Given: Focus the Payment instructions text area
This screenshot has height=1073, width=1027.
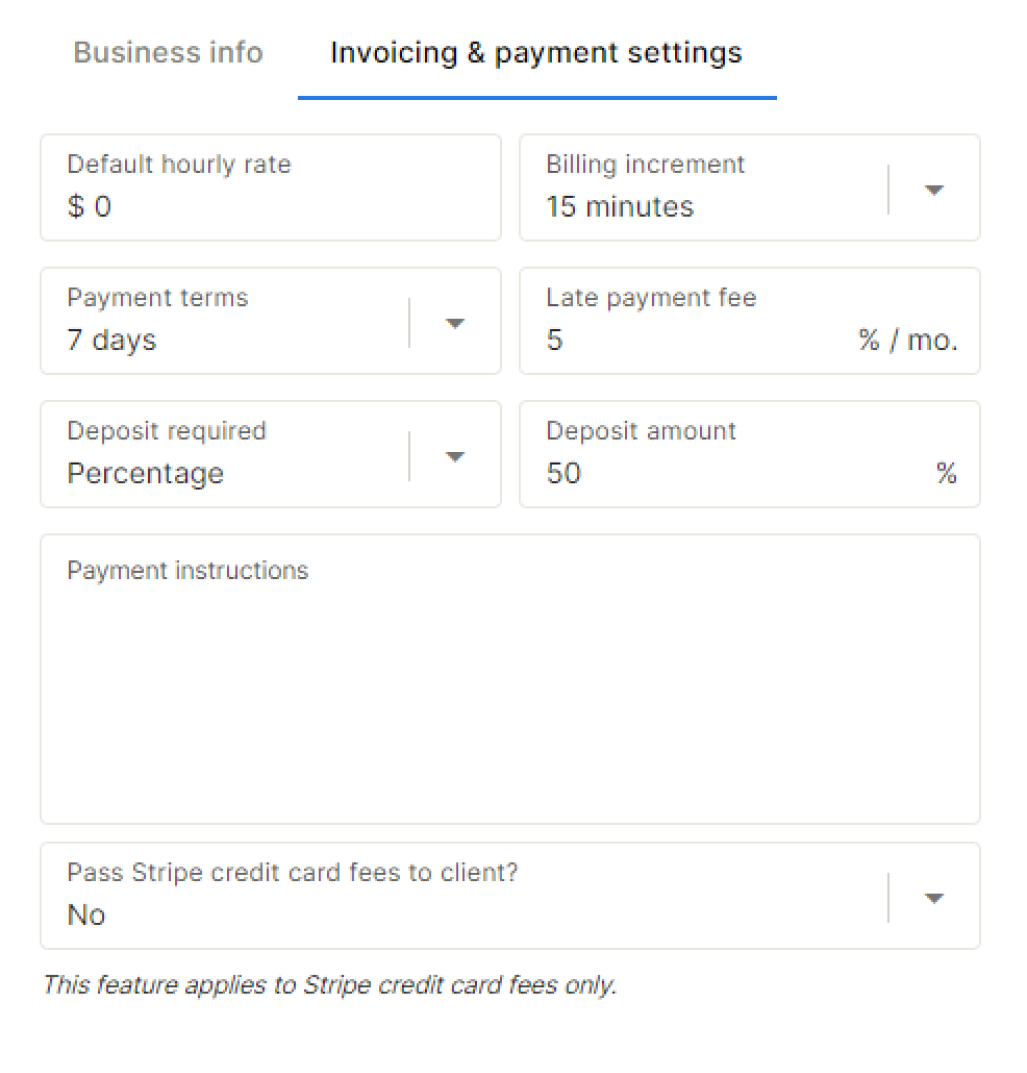Looking at the screenshot, I should pos(510,680).
